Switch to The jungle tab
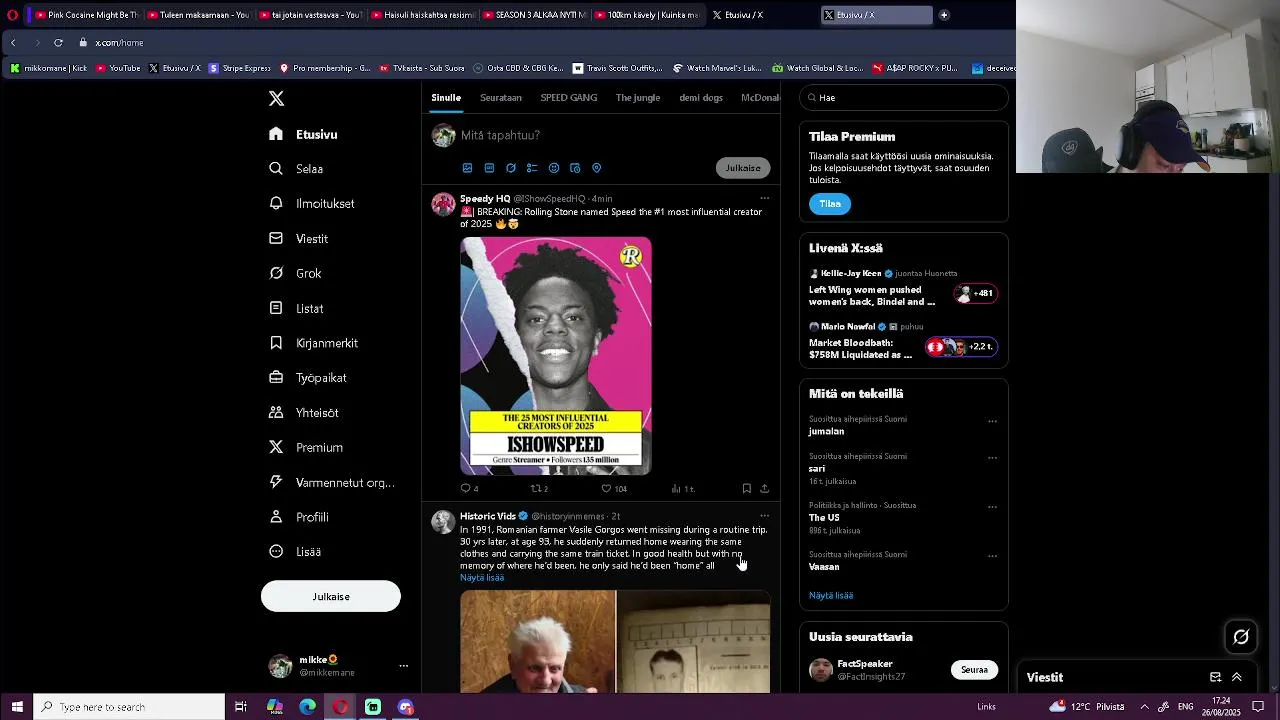The width and height of the screenshot is (1280, 720). (638, 98)
